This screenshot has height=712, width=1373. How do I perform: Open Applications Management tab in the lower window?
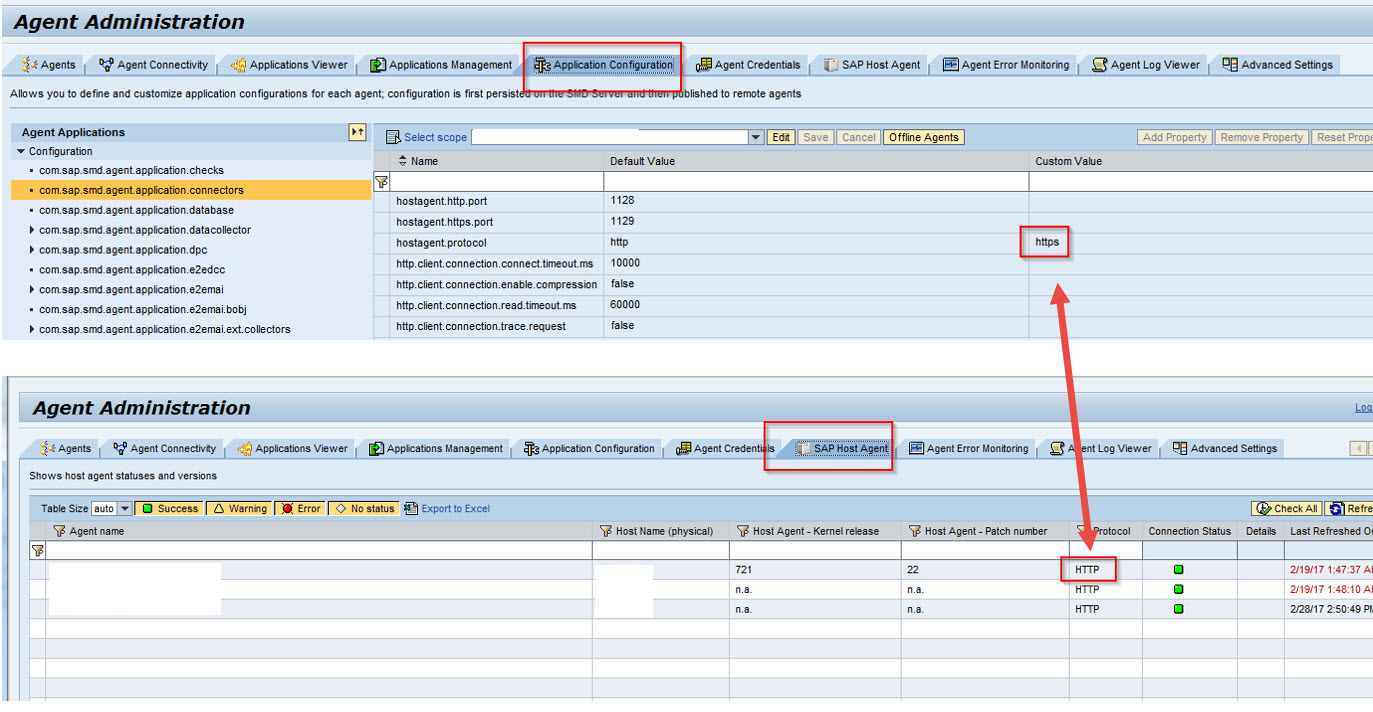tap(435, 449)
